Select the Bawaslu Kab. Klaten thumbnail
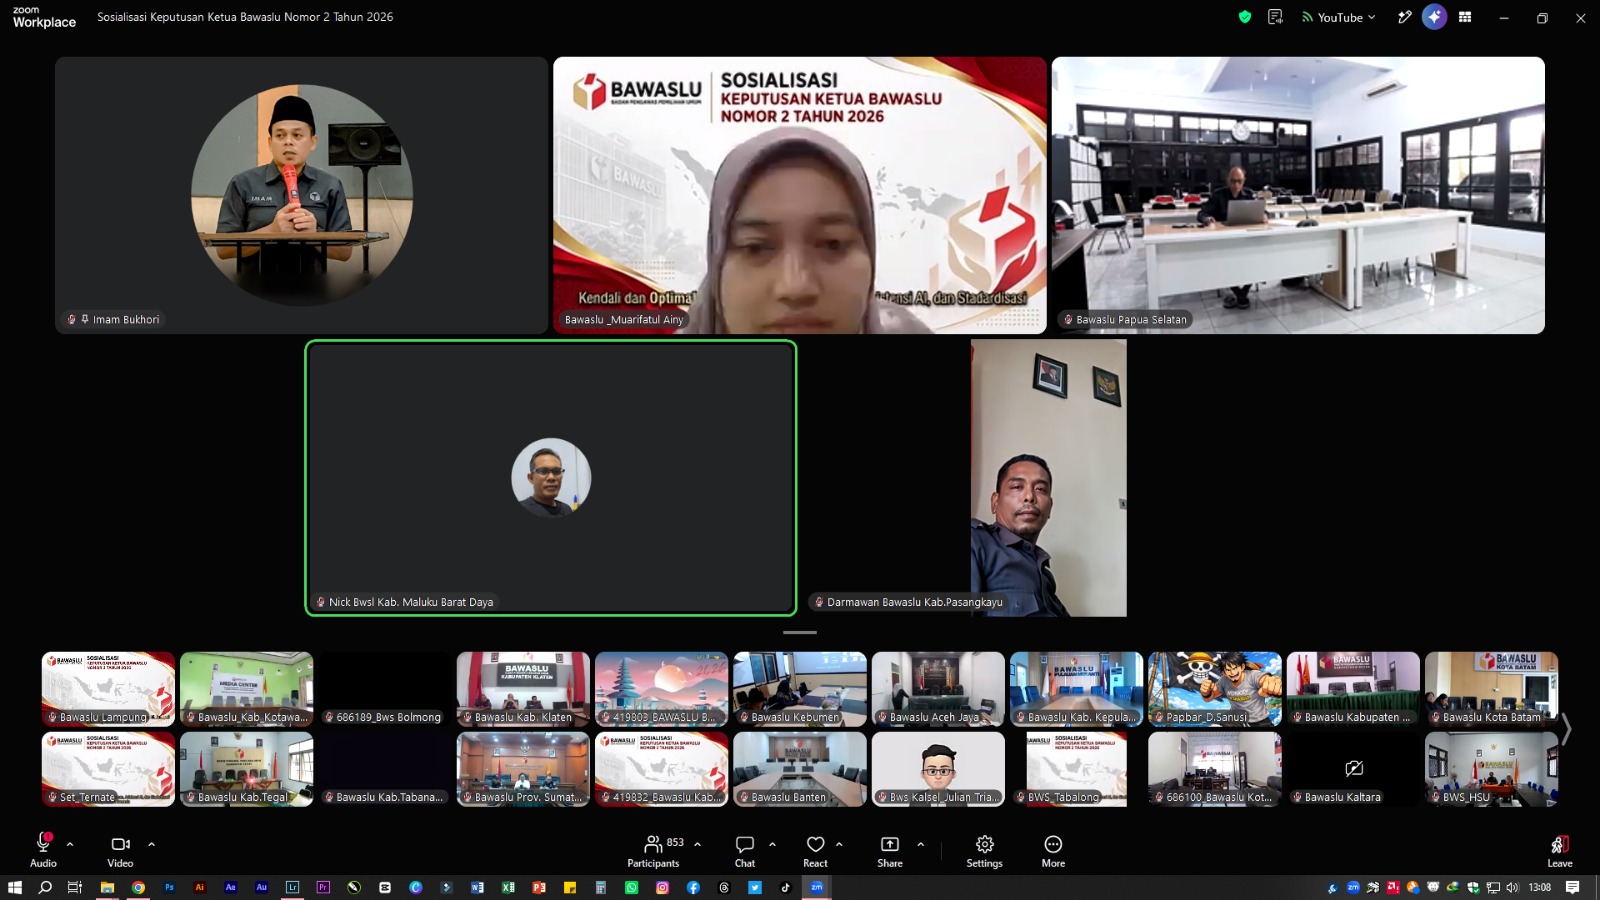 pos(523,689)
